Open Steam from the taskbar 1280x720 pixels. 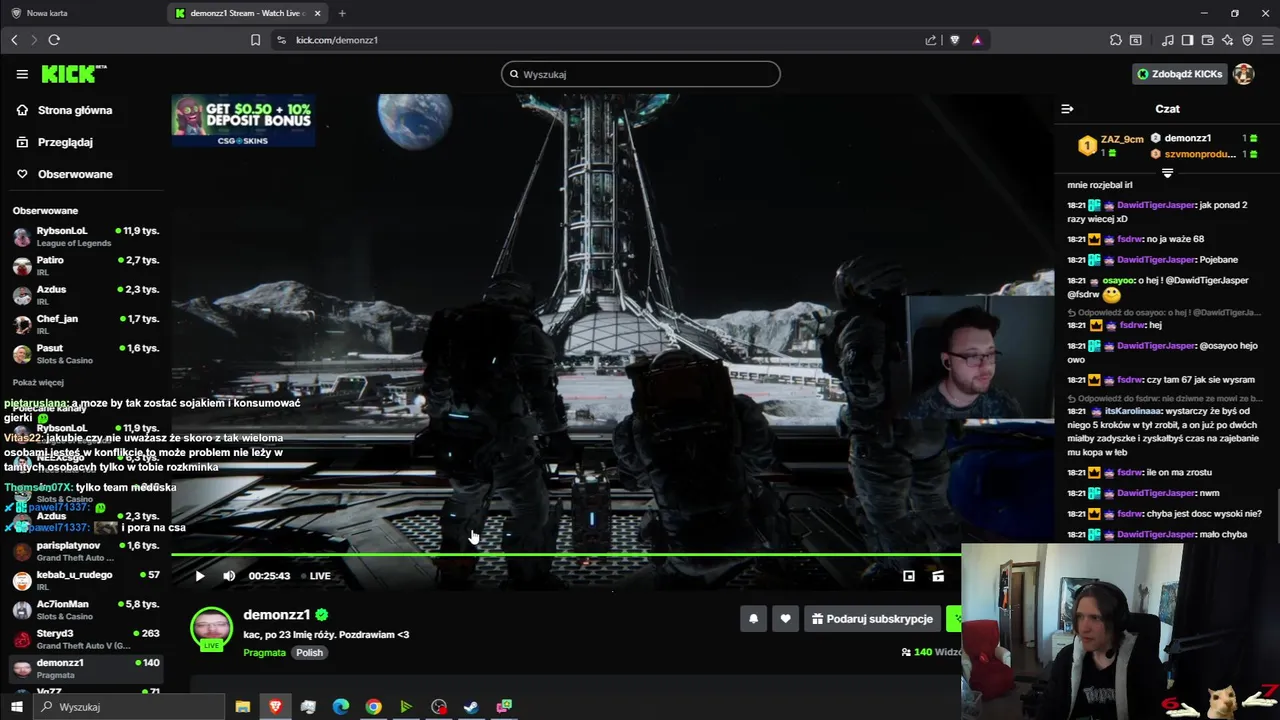point(471,707)
